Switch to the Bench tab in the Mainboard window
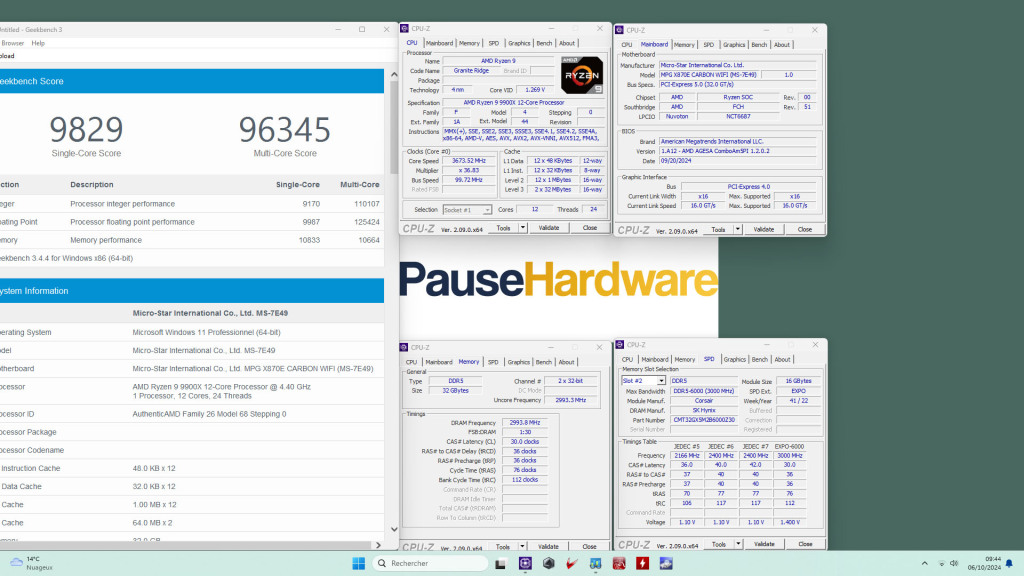 click(759, 44)
